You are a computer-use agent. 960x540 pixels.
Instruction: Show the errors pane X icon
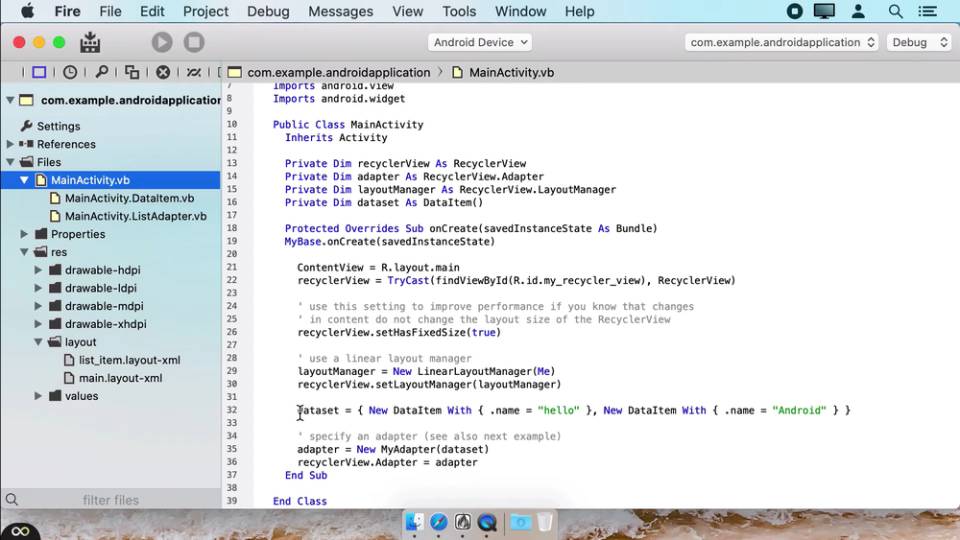click(163, 72)
